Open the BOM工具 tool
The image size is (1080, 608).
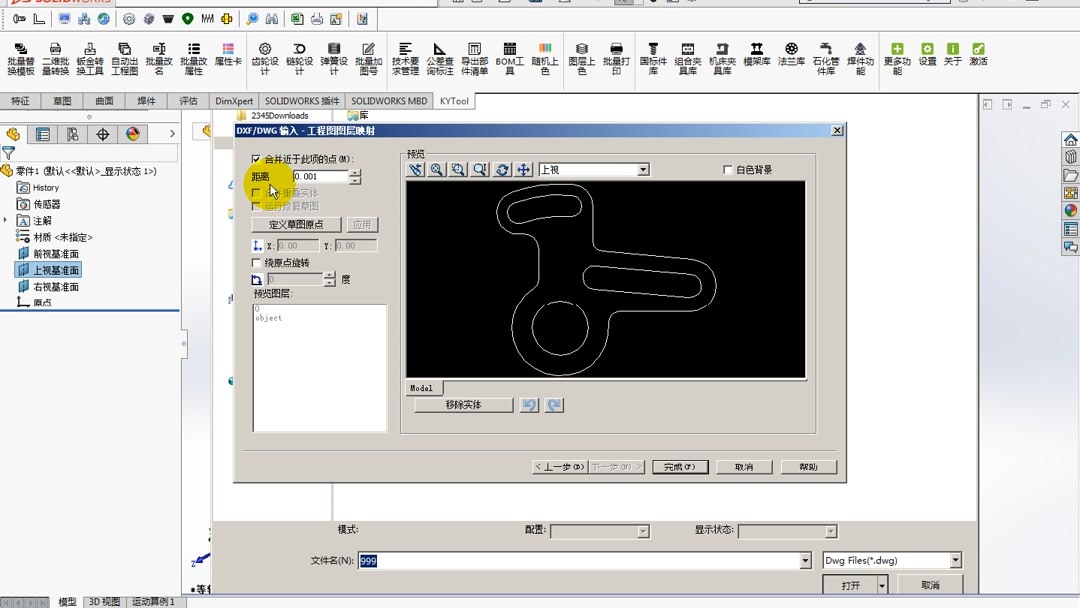[x=509, y=55]
